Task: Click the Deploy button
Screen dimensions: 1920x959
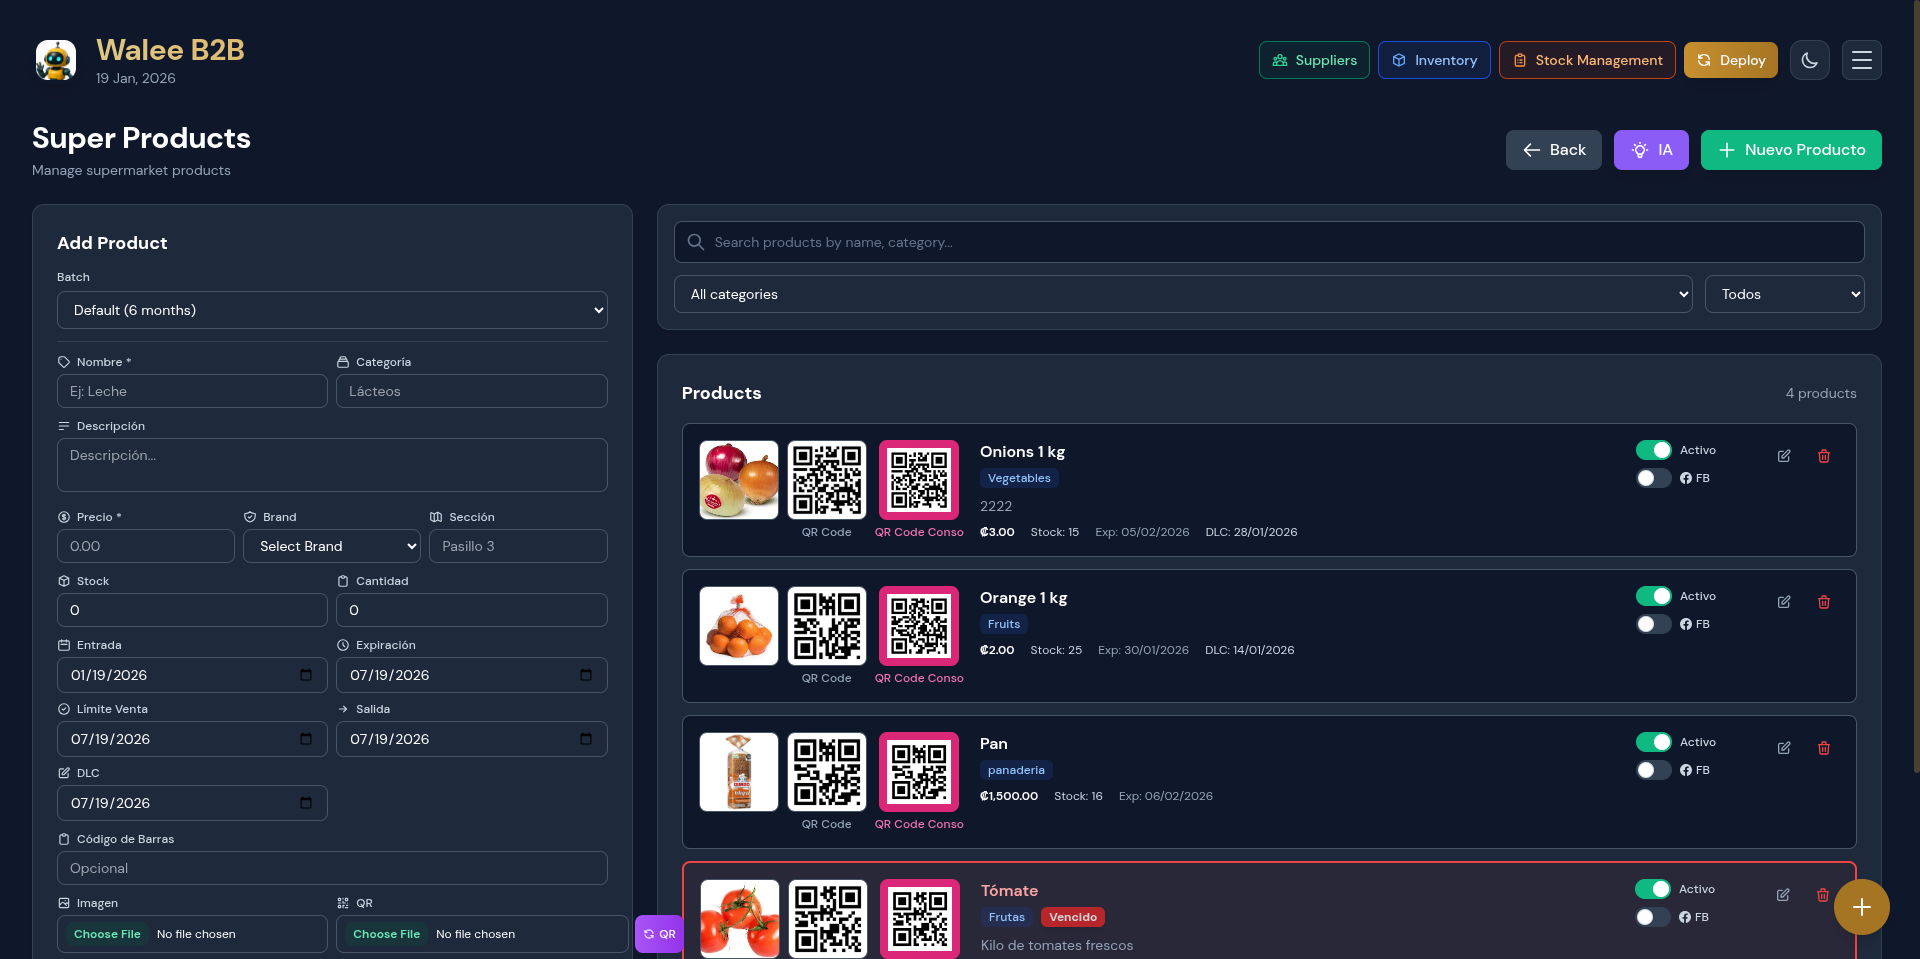Action: (1730, 60)
